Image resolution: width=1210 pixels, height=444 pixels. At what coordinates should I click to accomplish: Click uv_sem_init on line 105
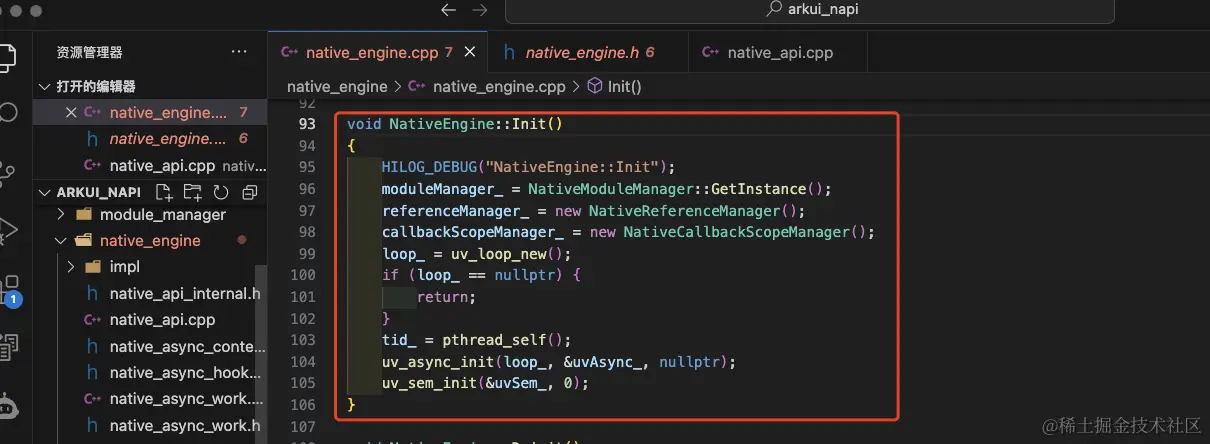(429, 383)
